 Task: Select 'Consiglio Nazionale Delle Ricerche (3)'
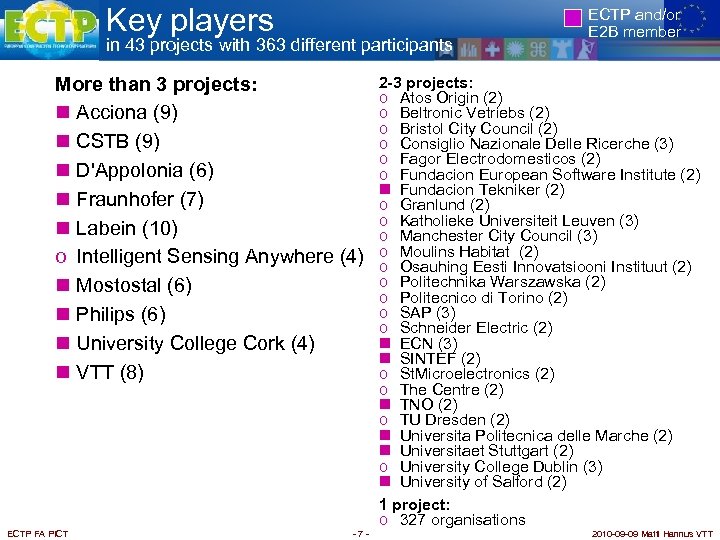[x=536, y=144]
